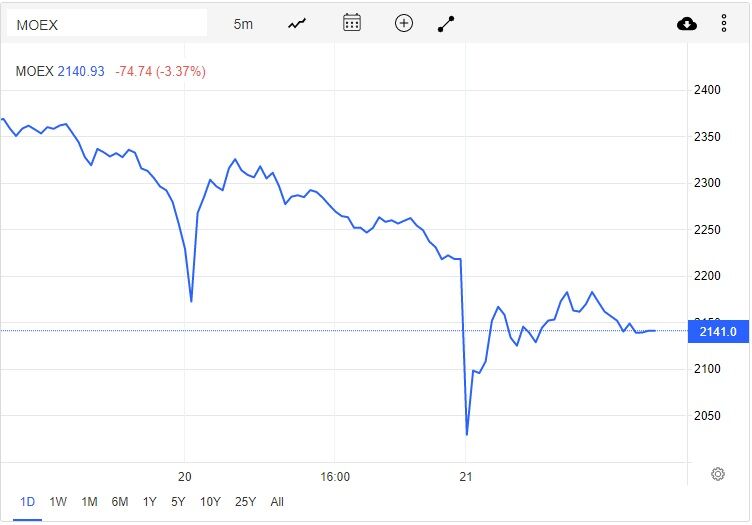Click the blue 2141.0 price label

pyautogui.click(x=718, y=332)
